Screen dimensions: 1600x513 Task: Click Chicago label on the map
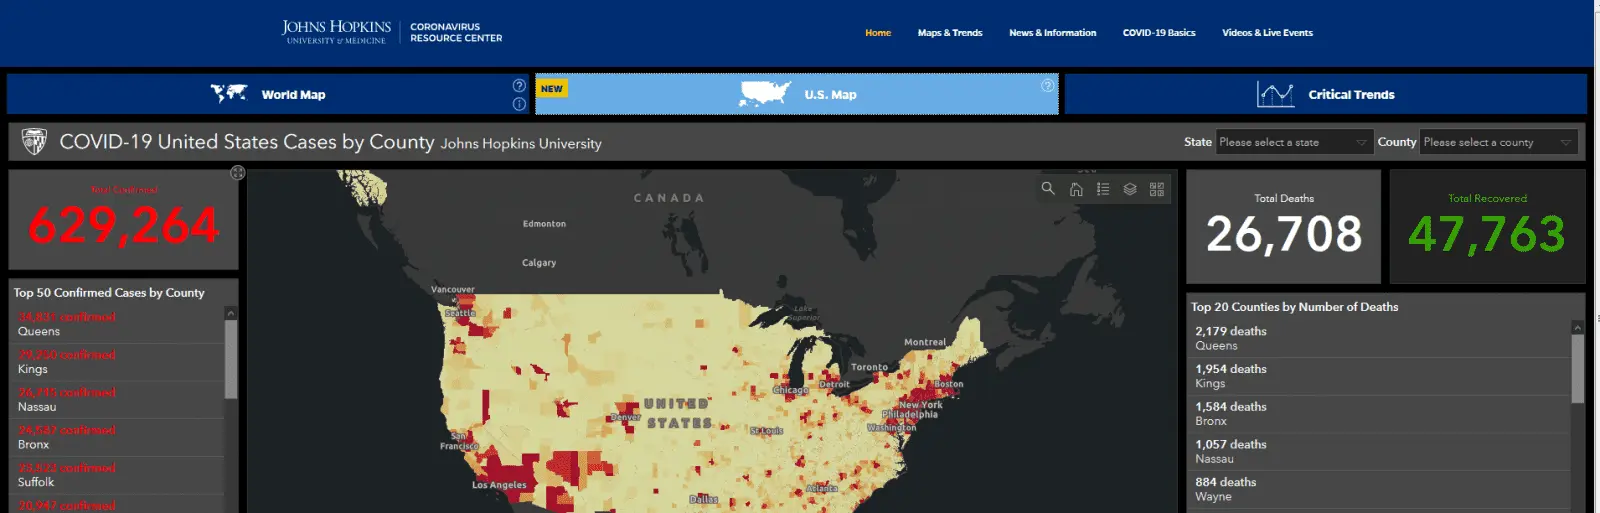click(x=791, y=390)
